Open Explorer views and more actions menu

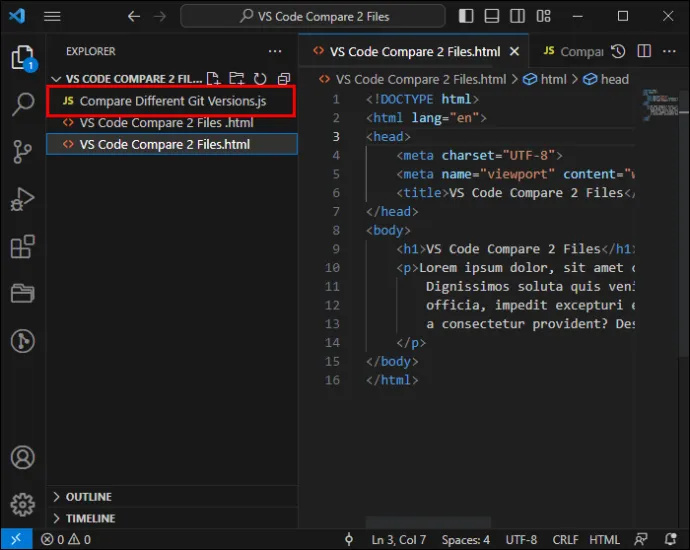coord(275,51)
